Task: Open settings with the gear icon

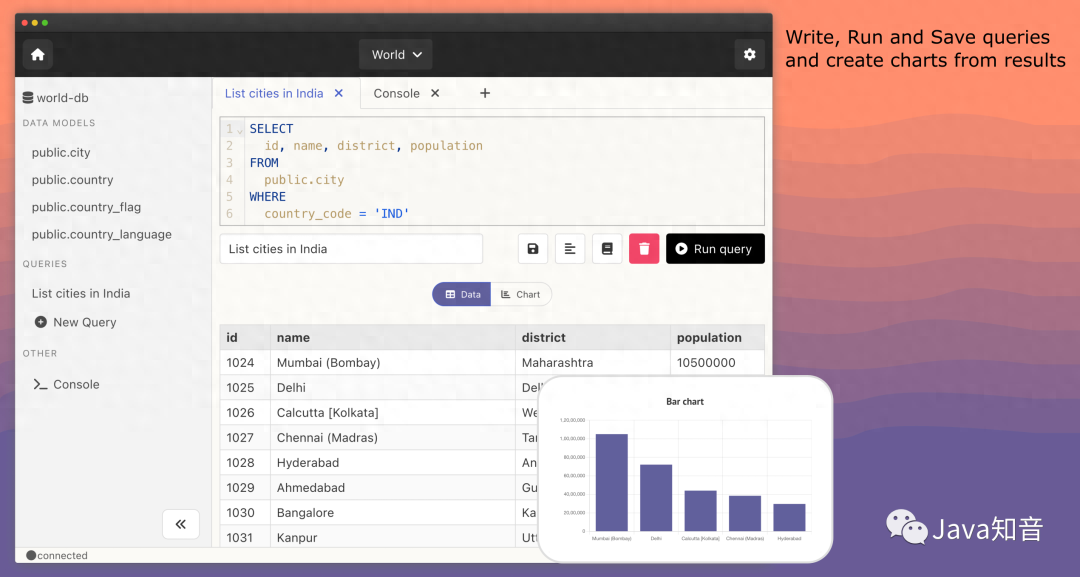Action: [x=749, y=55]
